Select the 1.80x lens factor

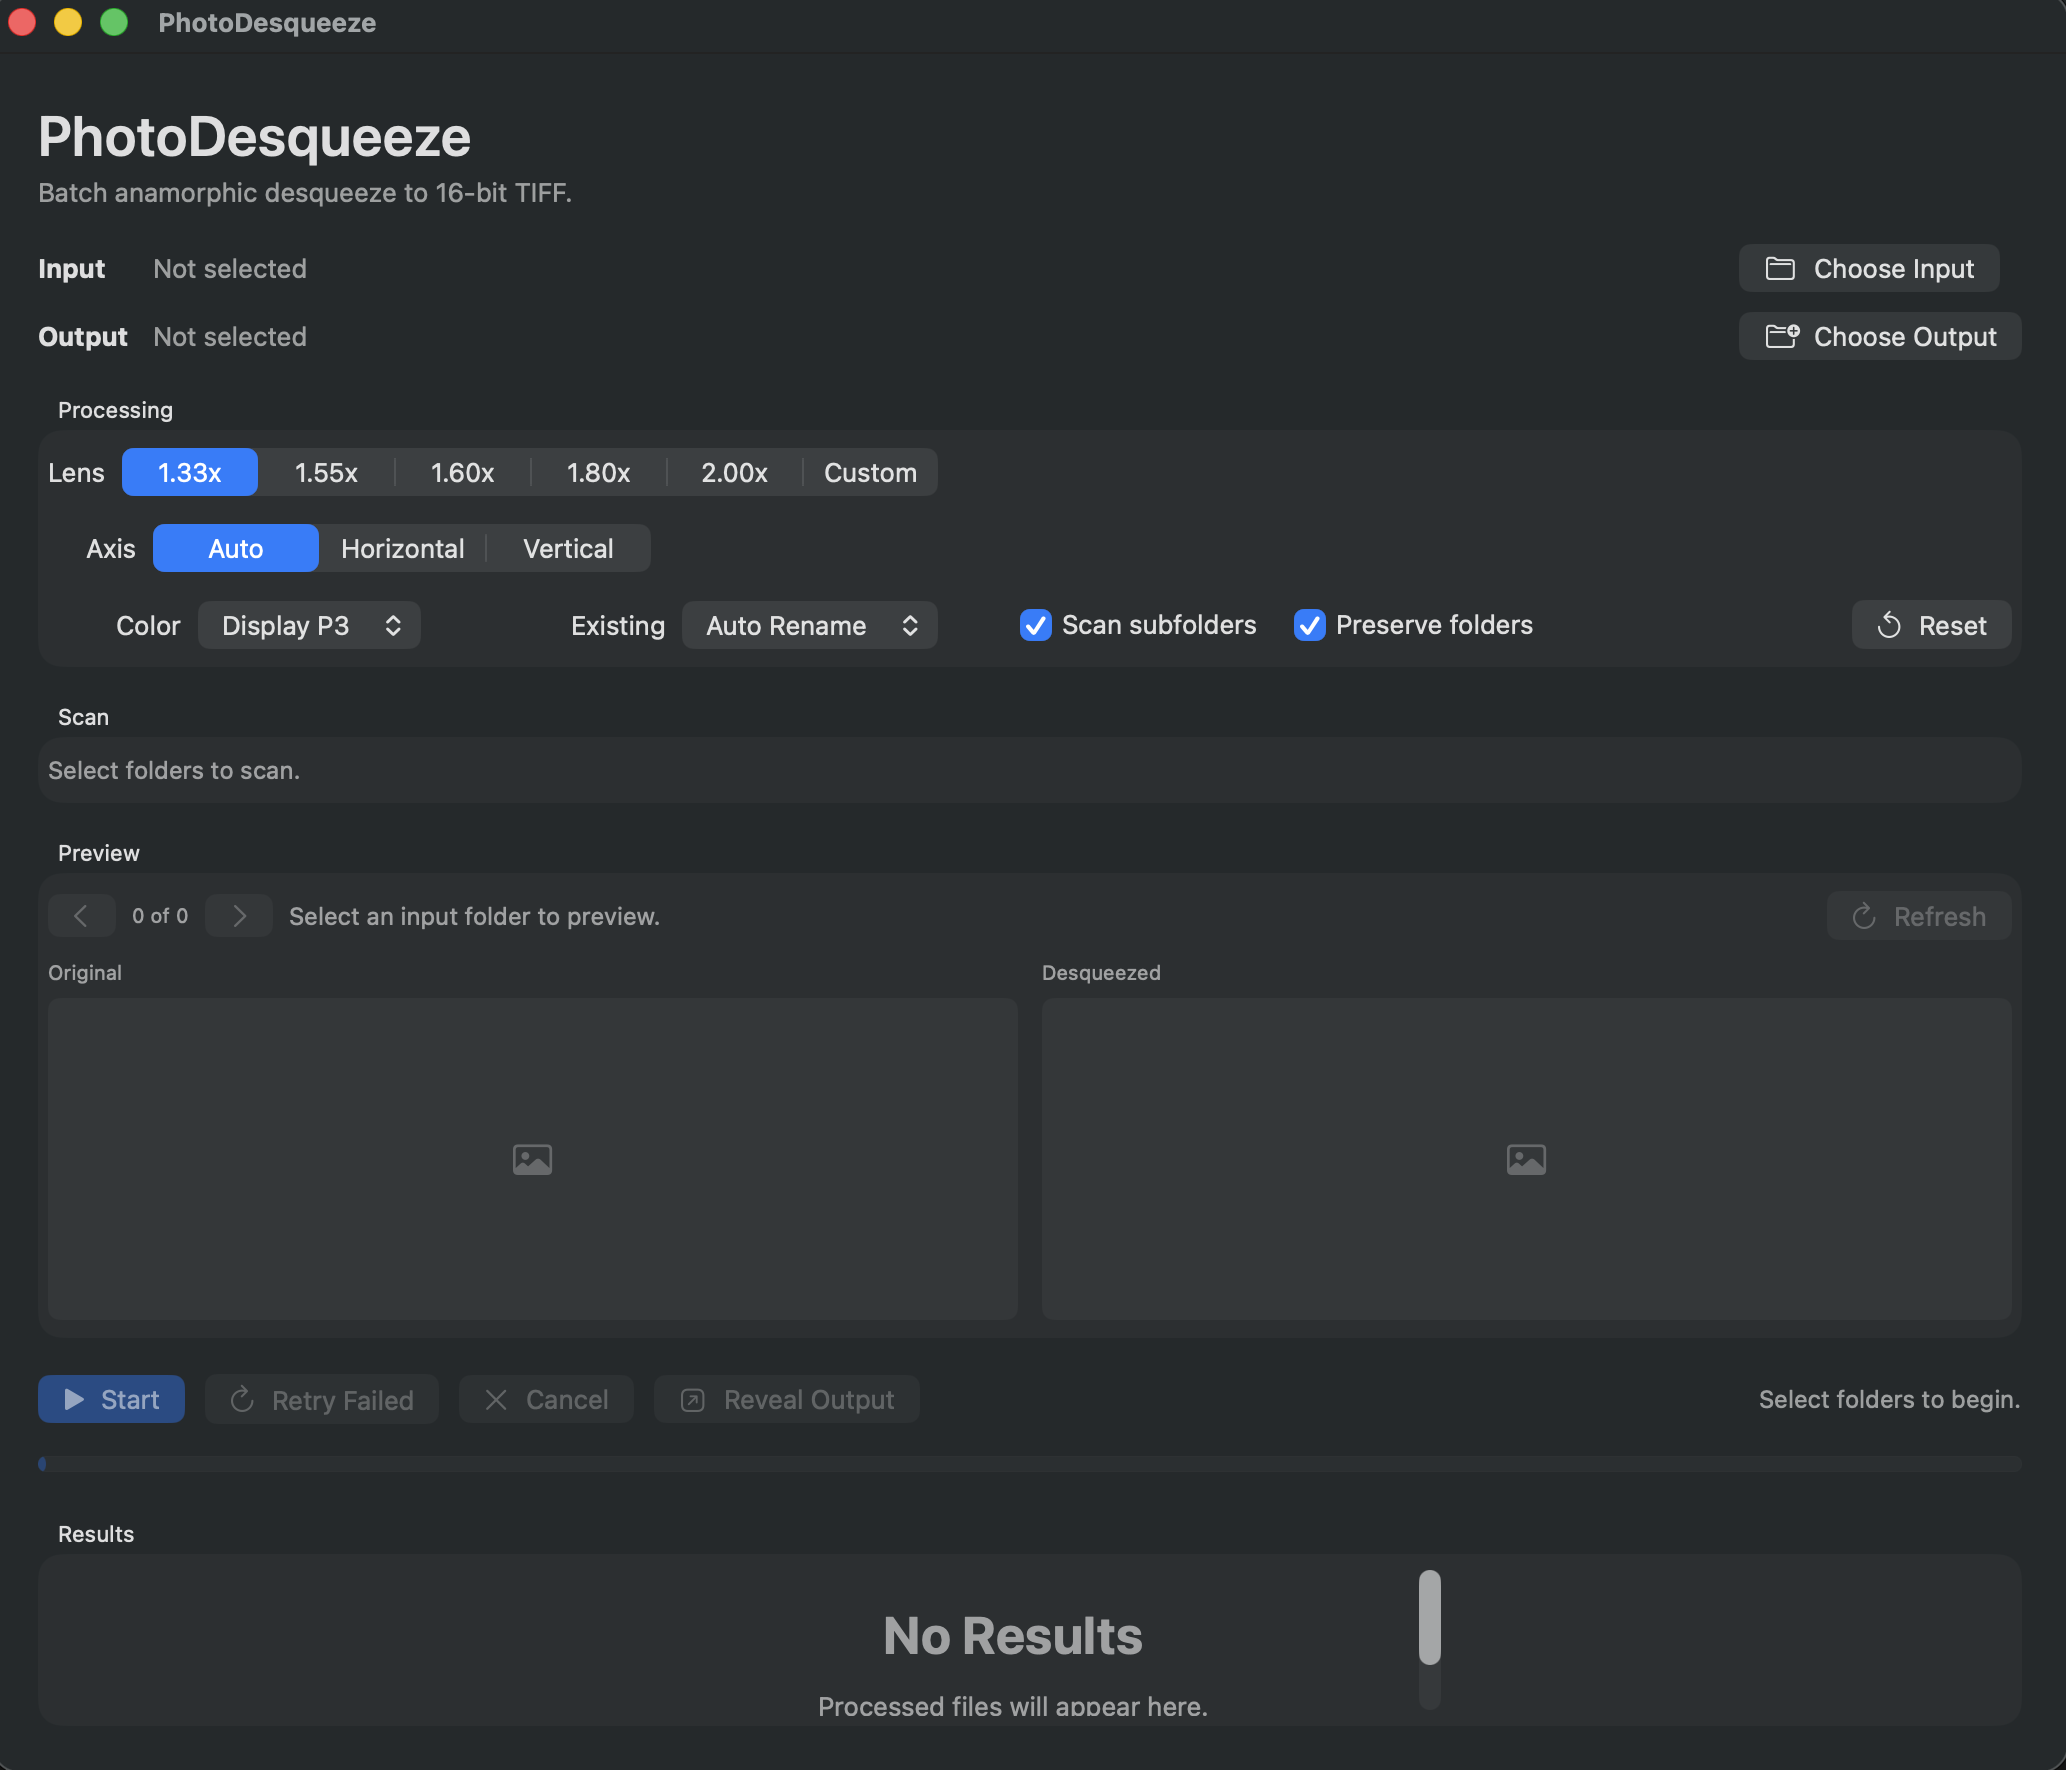point(598,472)
